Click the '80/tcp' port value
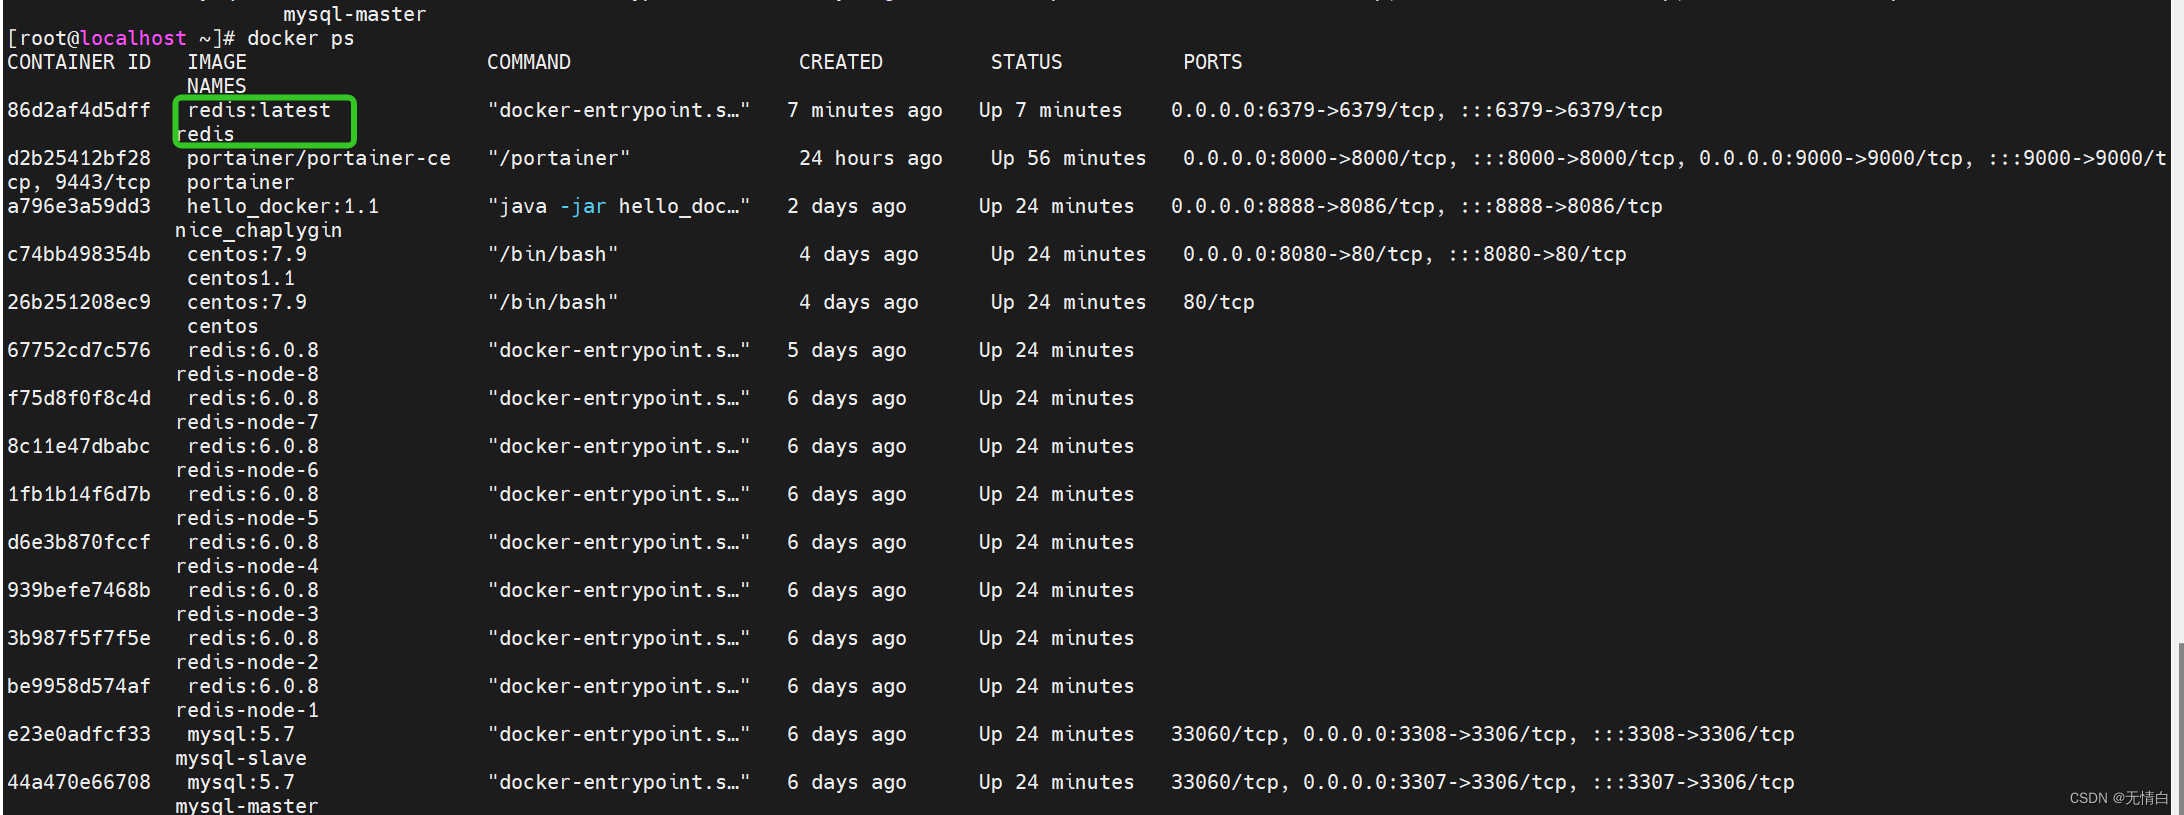 click(x=1219, y=302)
